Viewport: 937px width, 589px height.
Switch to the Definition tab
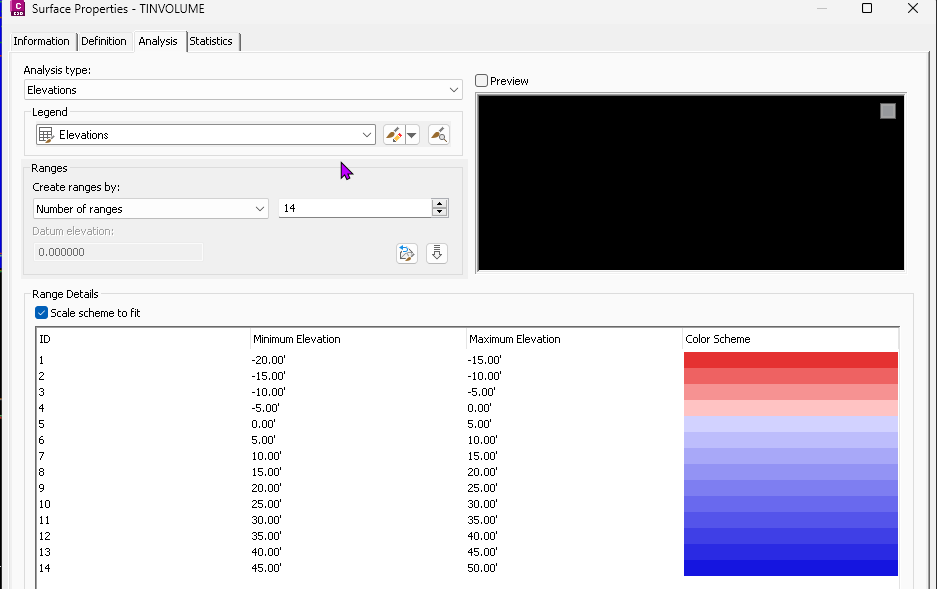click(x=104, y=42)
